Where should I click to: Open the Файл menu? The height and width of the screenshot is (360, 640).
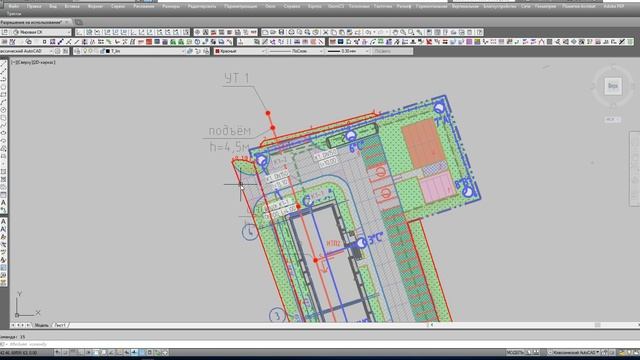point(13,7)
